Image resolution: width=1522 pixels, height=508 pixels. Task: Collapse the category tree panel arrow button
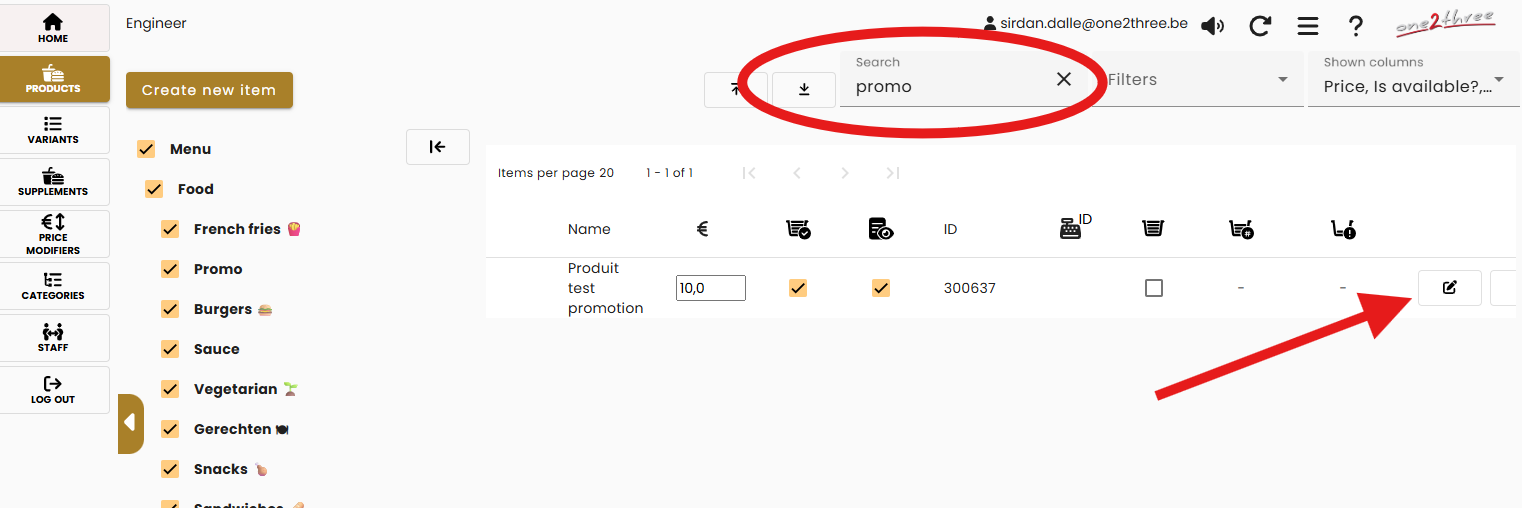coord(438,147)
